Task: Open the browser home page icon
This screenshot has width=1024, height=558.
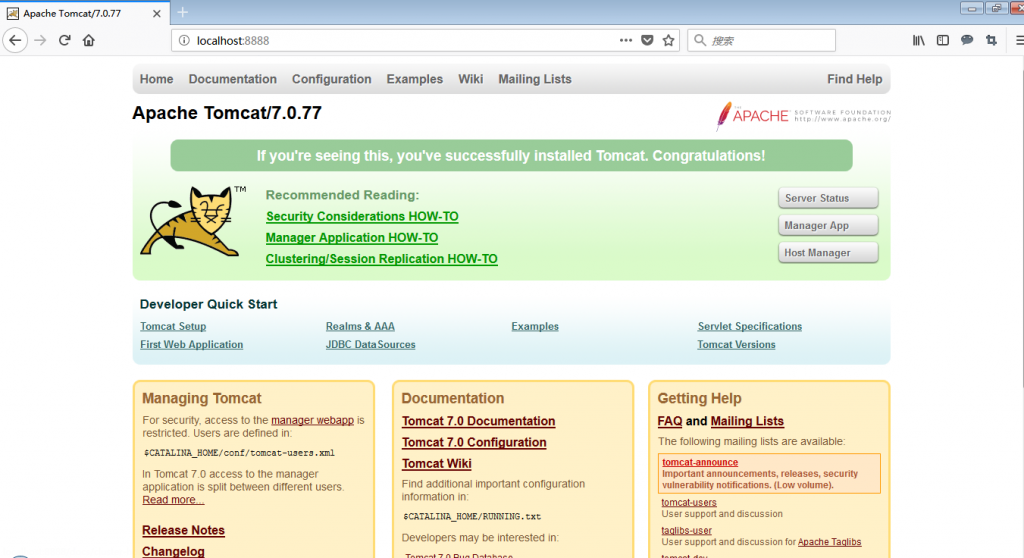Action: click(89, 41)
